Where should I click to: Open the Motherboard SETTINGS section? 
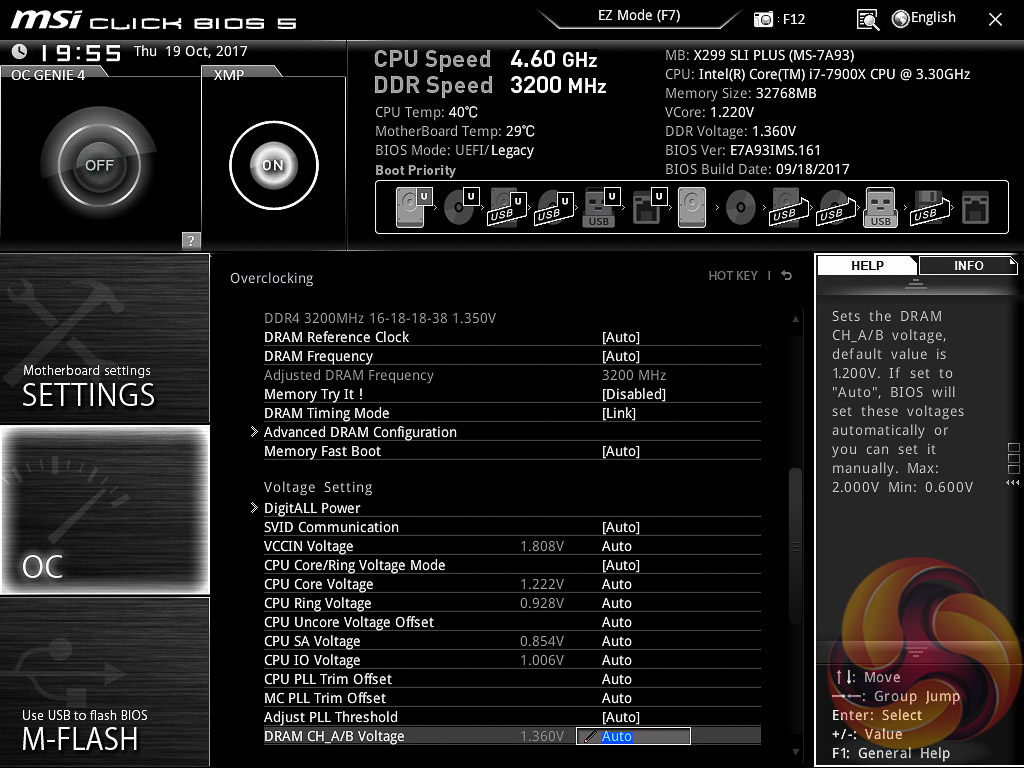coord(105,340)
